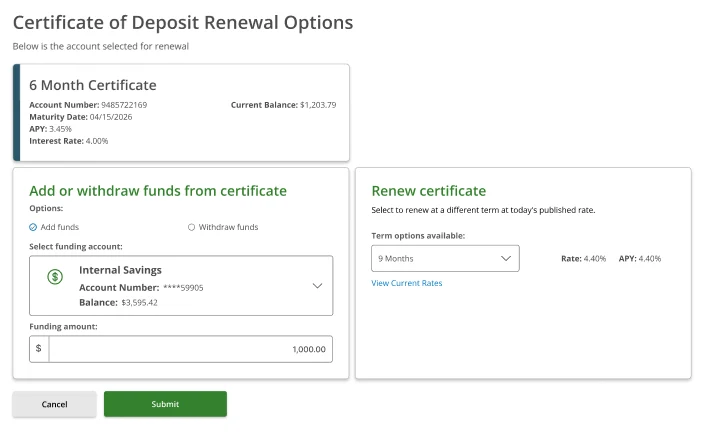Open the 9 Months term options dropdown
This screenshot has width=706, height=432.
(x=445, y=259)
